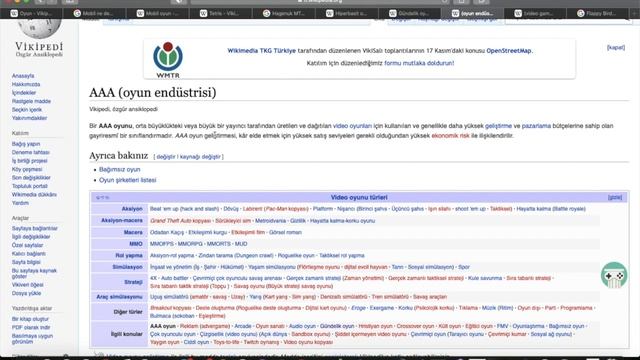Open "pazarlama" link in intro
This screenshot has height=360, width=640.
(x=536, y=126)
